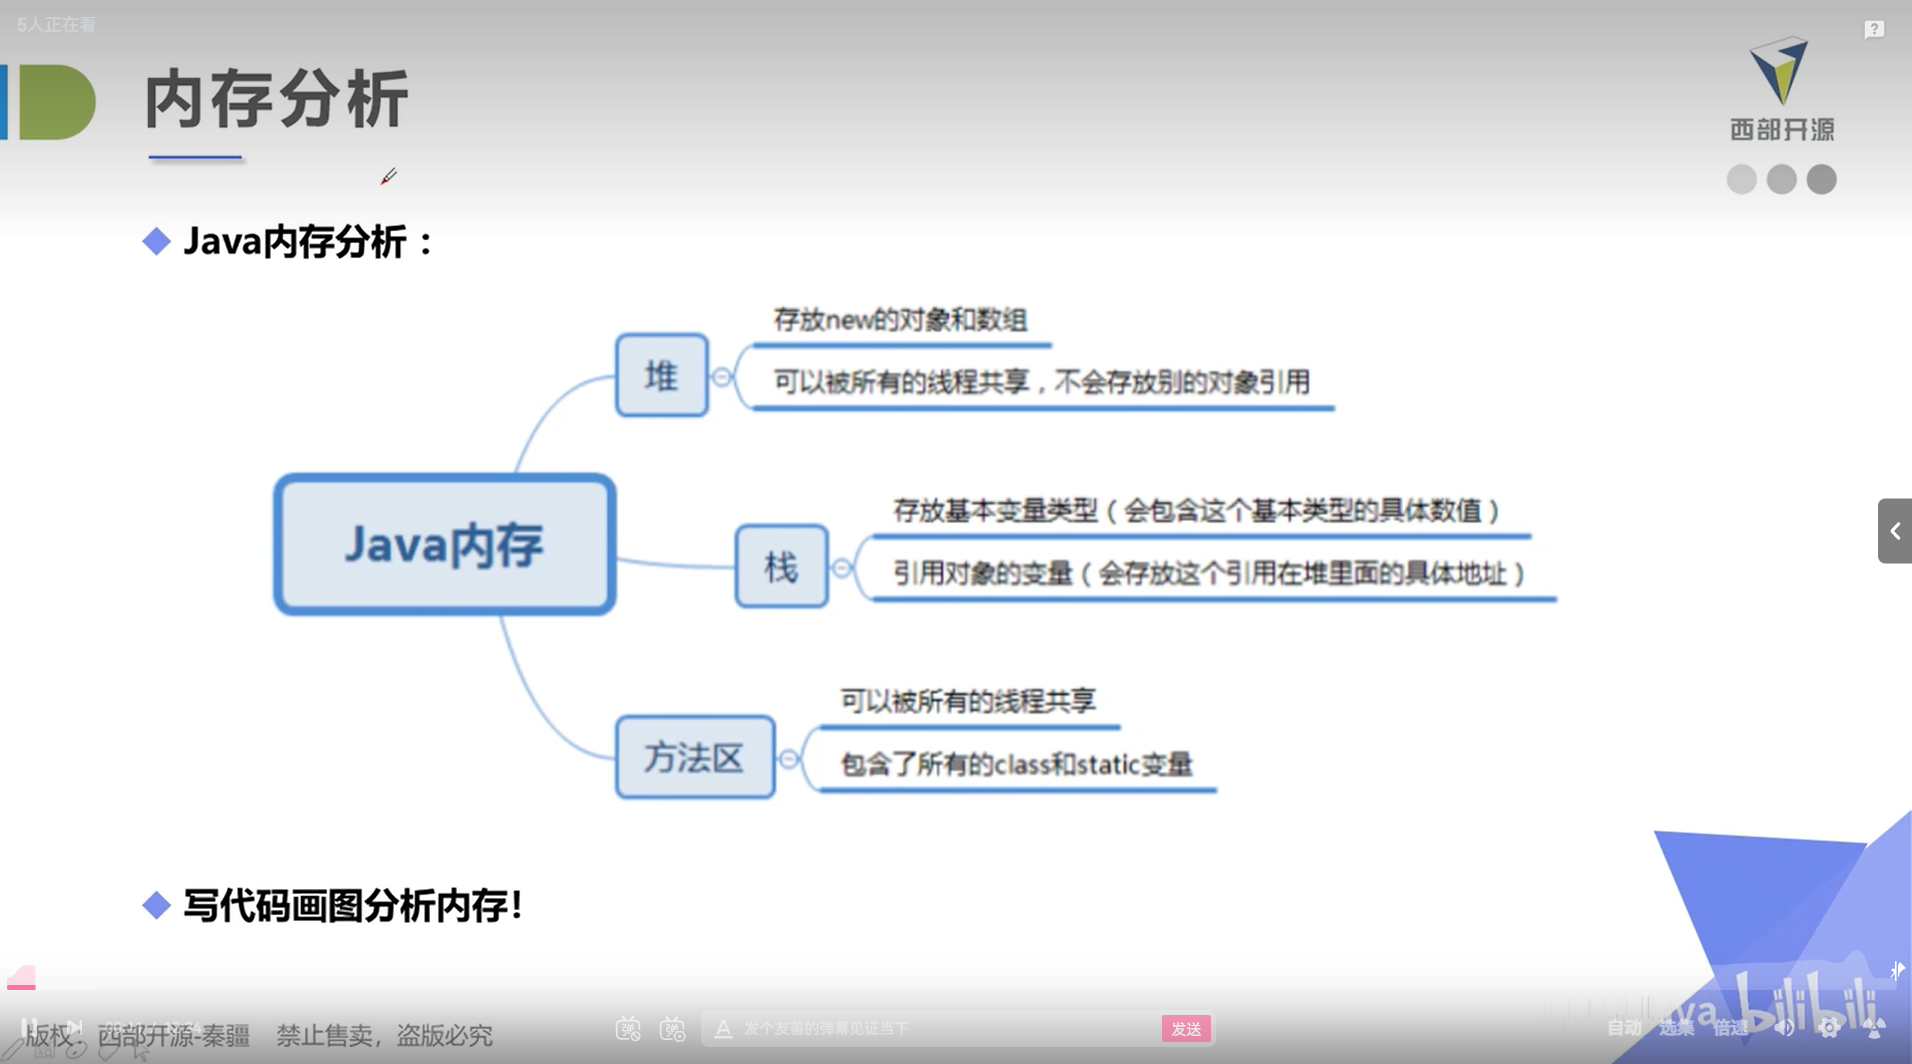Select the 栈 node box
The height and width of the screenshot is (1064, 1912).
click(782, 567)
